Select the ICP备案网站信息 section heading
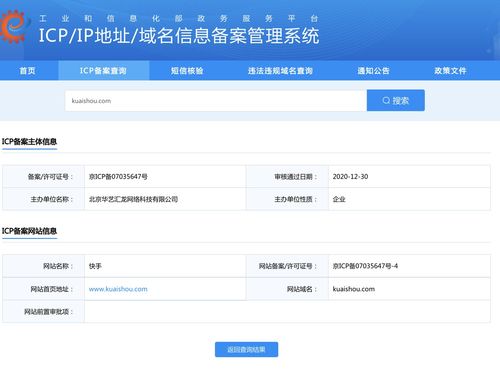 (x=29, y=231)
